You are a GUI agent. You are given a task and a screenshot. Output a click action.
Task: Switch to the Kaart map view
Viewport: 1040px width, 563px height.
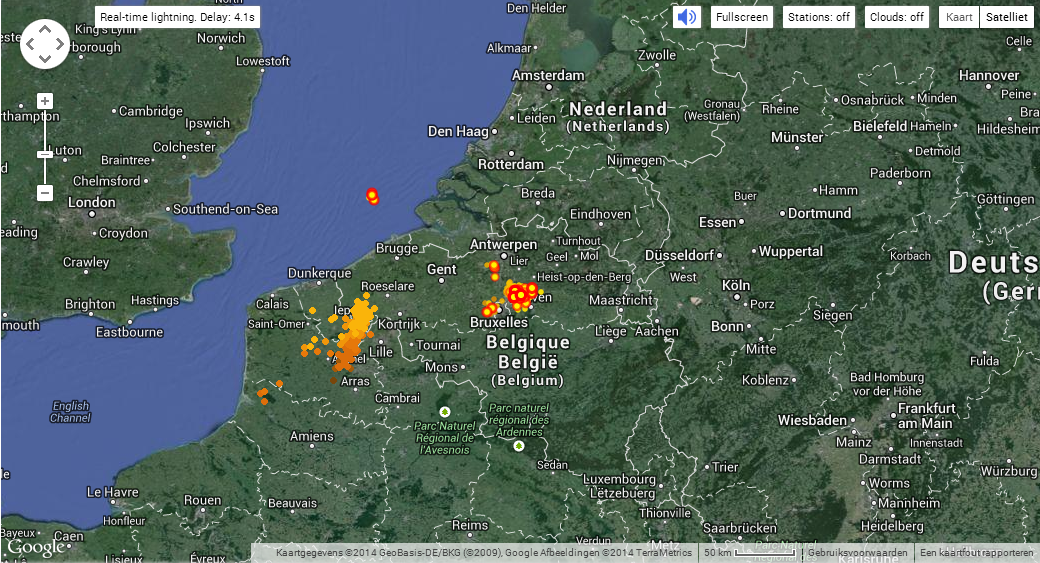[x=959, y=17]
